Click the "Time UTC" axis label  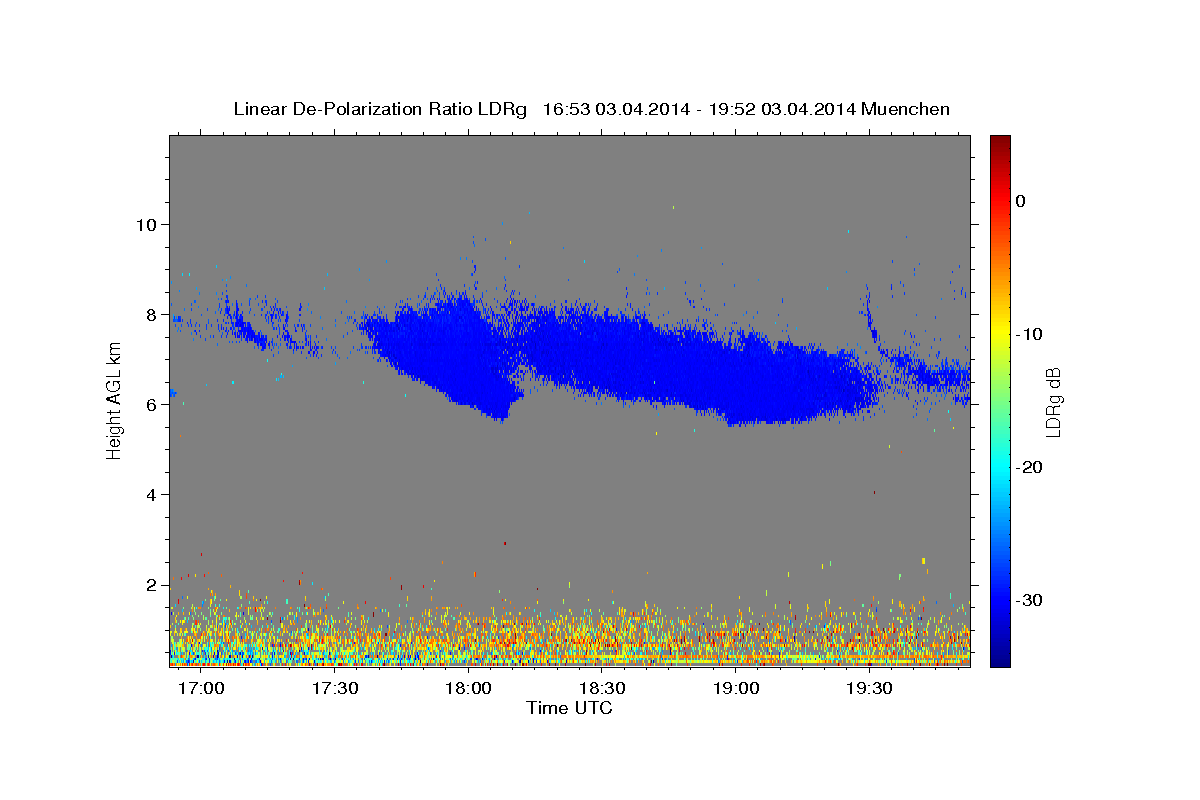pos(569,708)
